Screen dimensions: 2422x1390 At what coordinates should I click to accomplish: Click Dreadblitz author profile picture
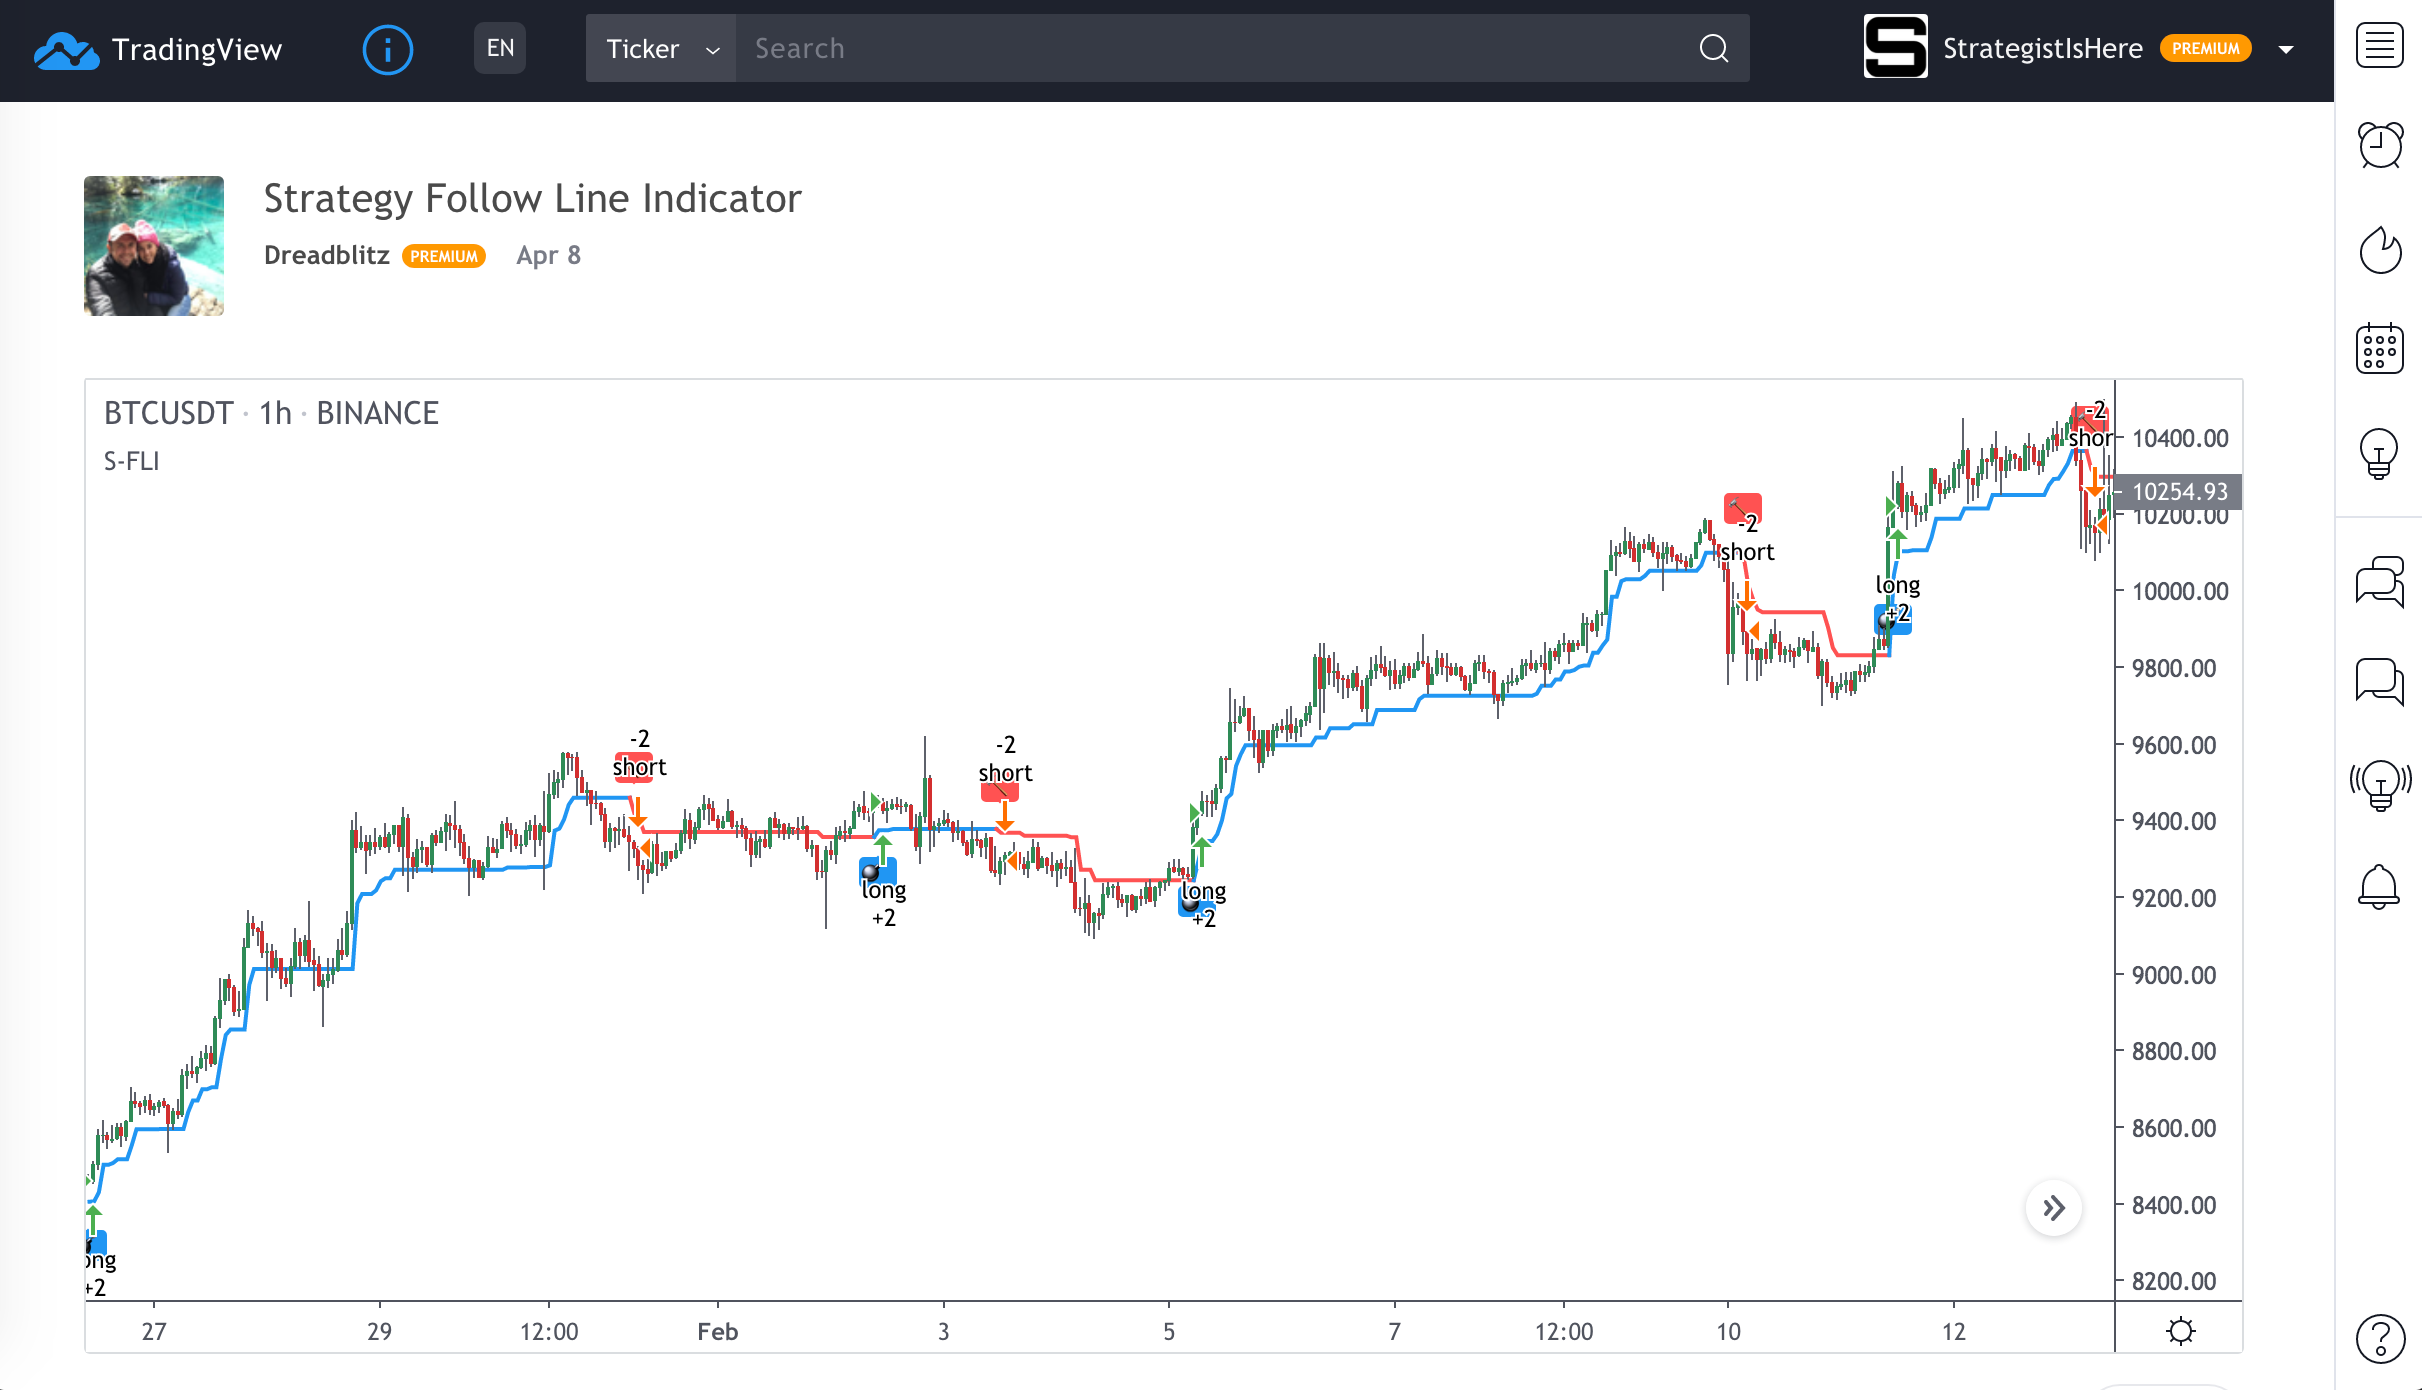pyautogui.click(x=154, y=246)
